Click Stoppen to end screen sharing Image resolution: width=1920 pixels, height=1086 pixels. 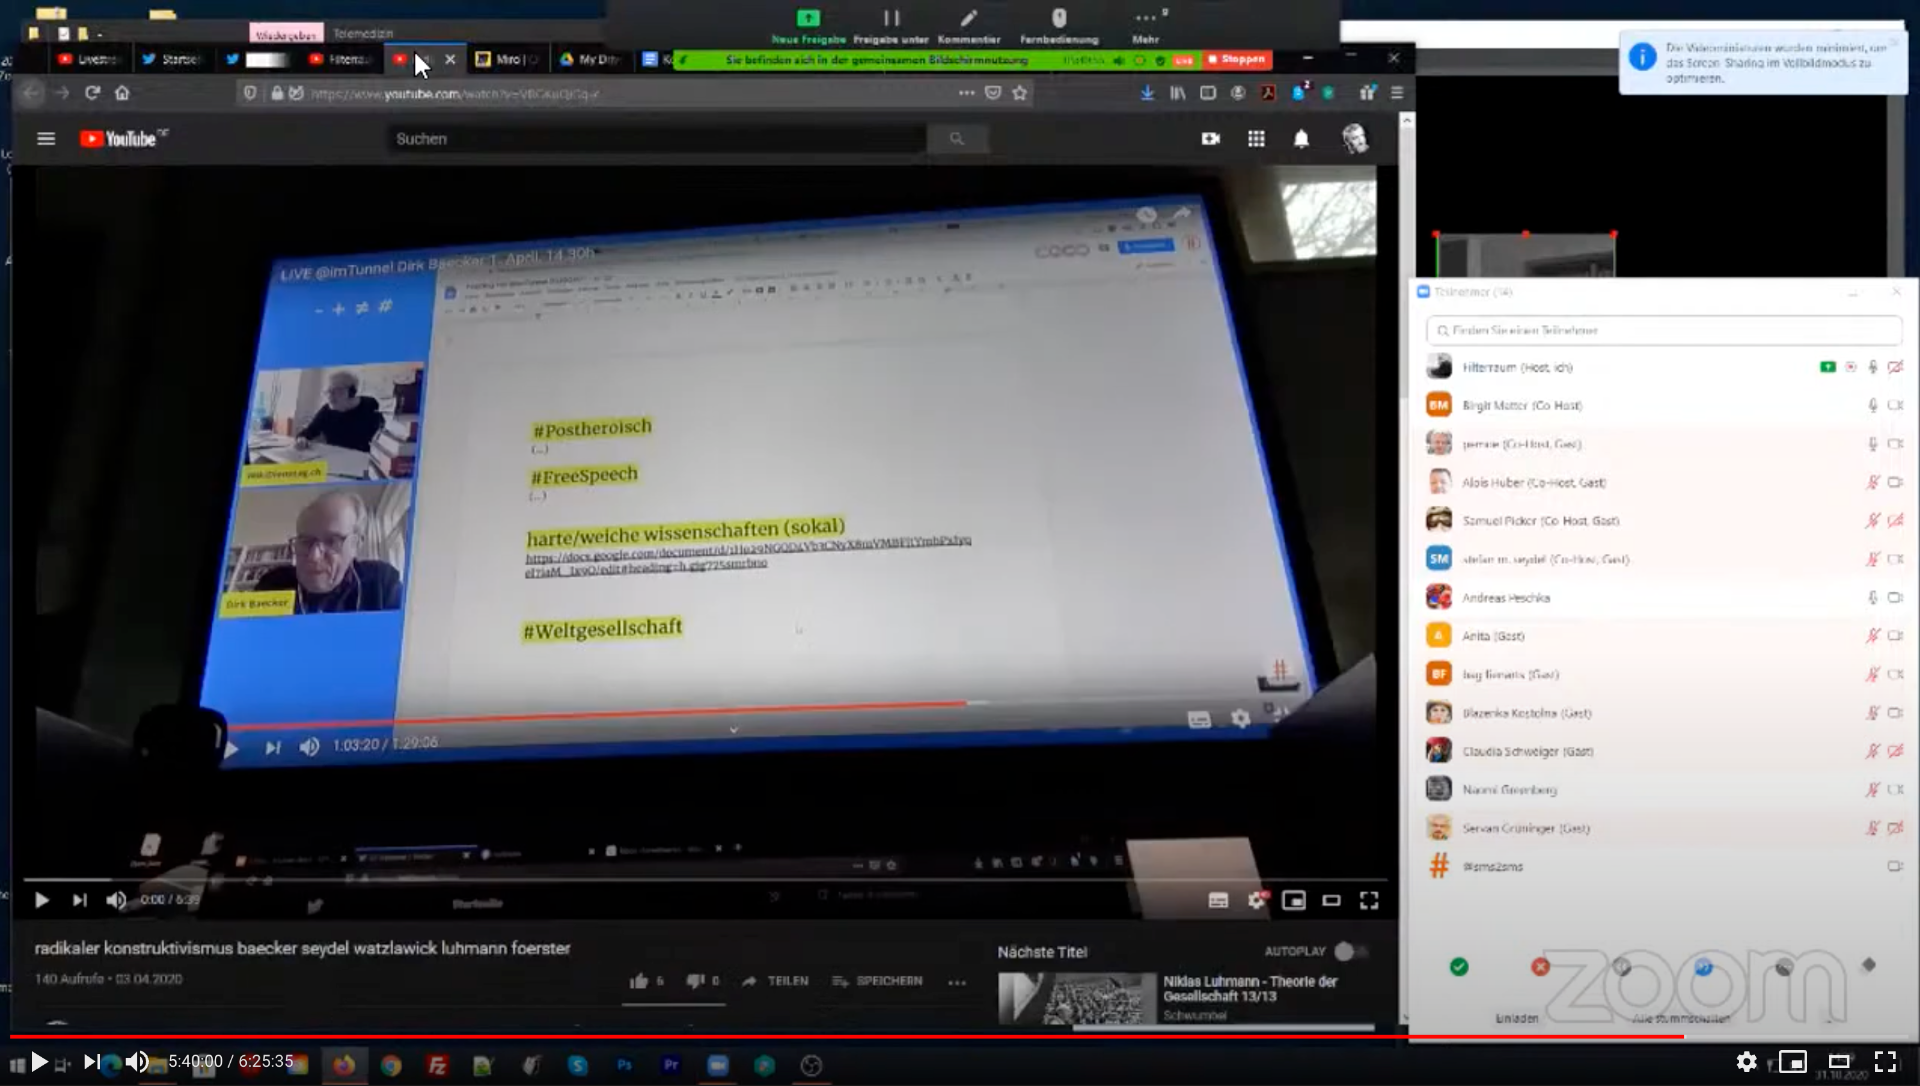[x=1237, y=60]
